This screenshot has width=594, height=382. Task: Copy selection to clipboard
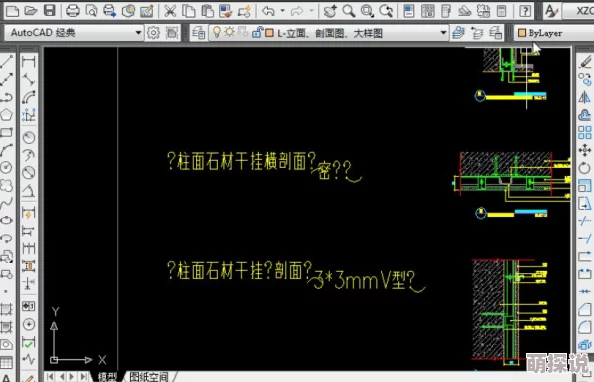pos(189,11)
